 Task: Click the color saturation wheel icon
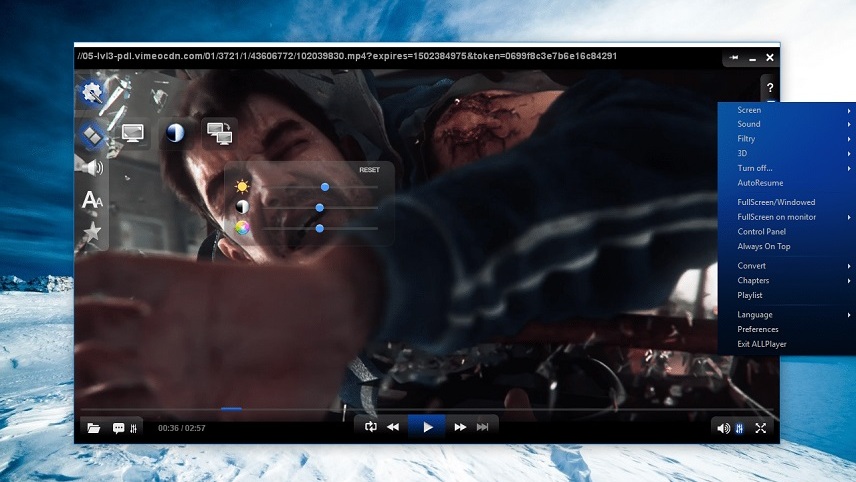coord(242,227)
